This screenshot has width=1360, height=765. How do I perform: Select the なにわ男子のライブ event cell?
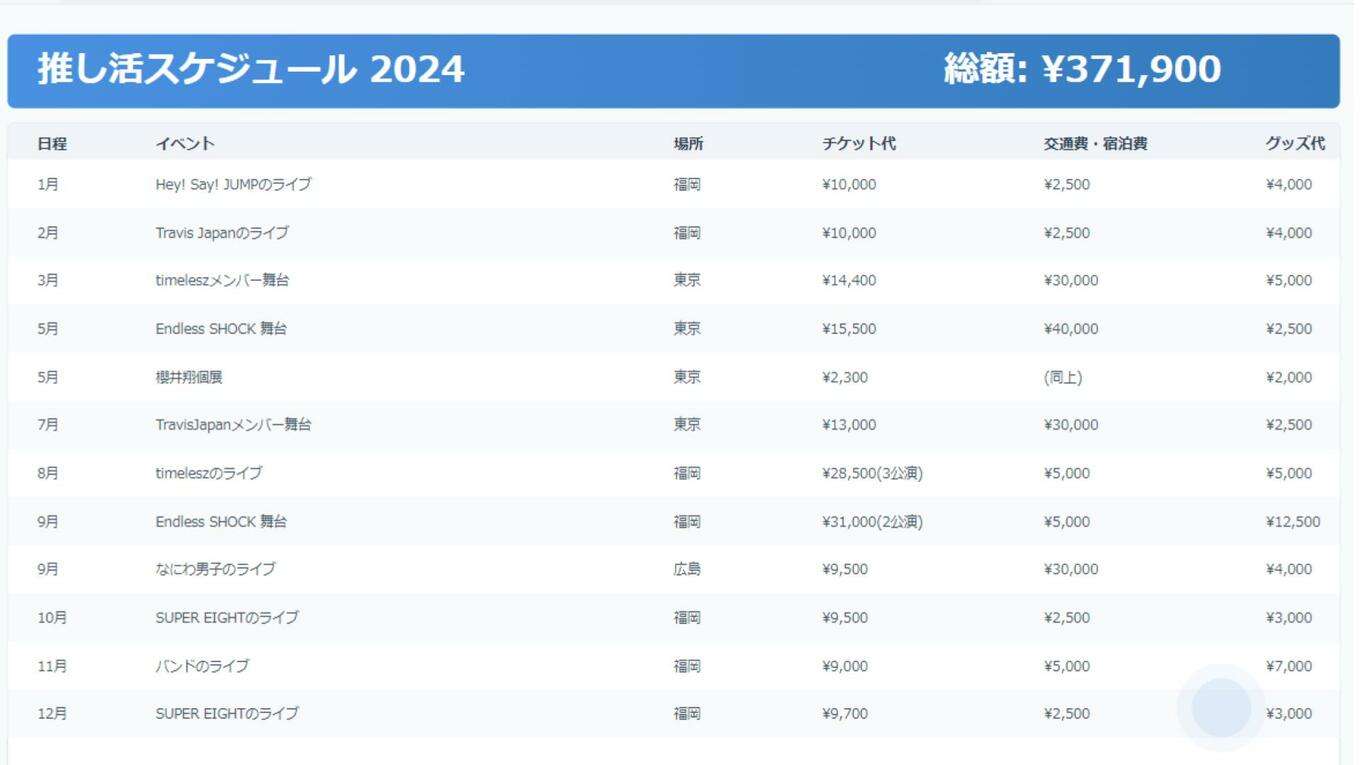click(x=215, y=569)
